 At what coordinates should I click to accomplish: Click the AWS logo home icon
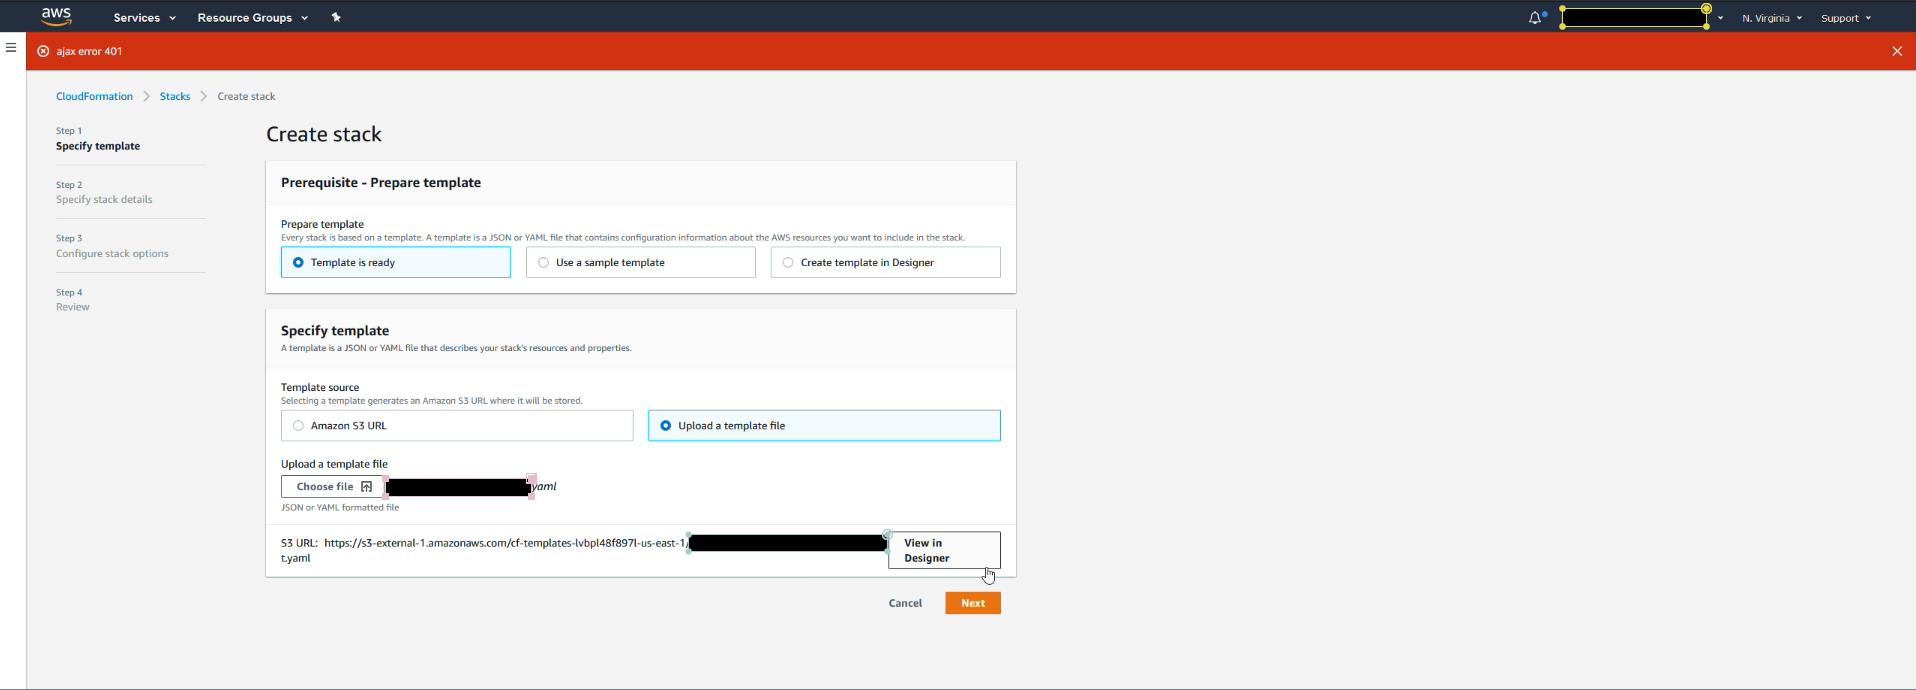tap(56, 16)
